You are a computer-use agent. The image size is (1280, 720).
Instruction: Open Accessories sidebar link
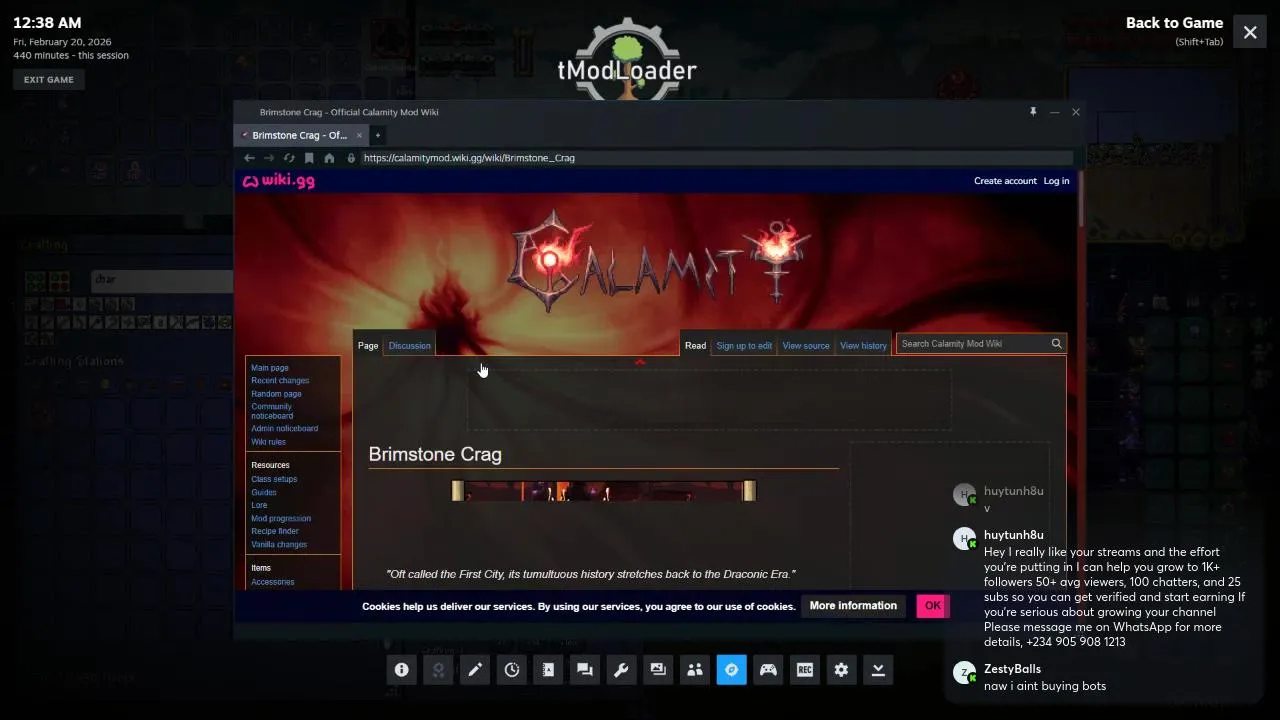pyautogui.click(x=273, y=582)
